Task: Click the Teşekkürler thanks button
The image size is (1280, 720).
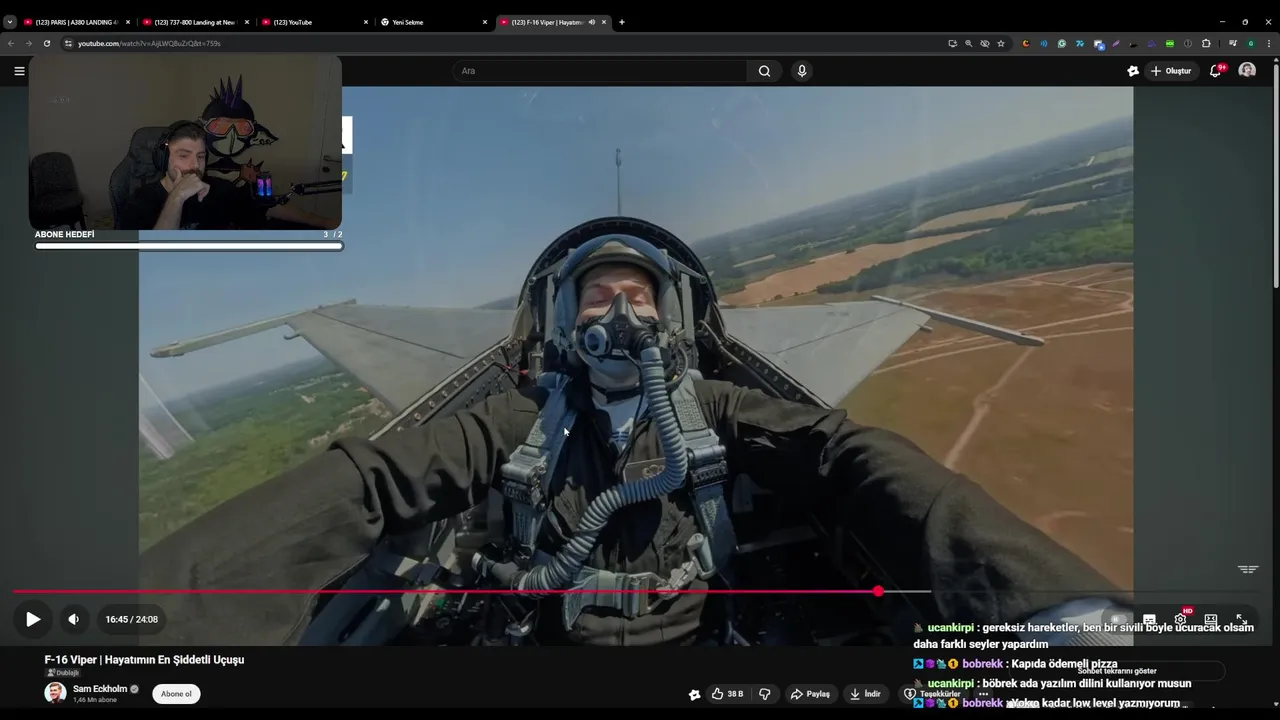Action: (932, 694)
